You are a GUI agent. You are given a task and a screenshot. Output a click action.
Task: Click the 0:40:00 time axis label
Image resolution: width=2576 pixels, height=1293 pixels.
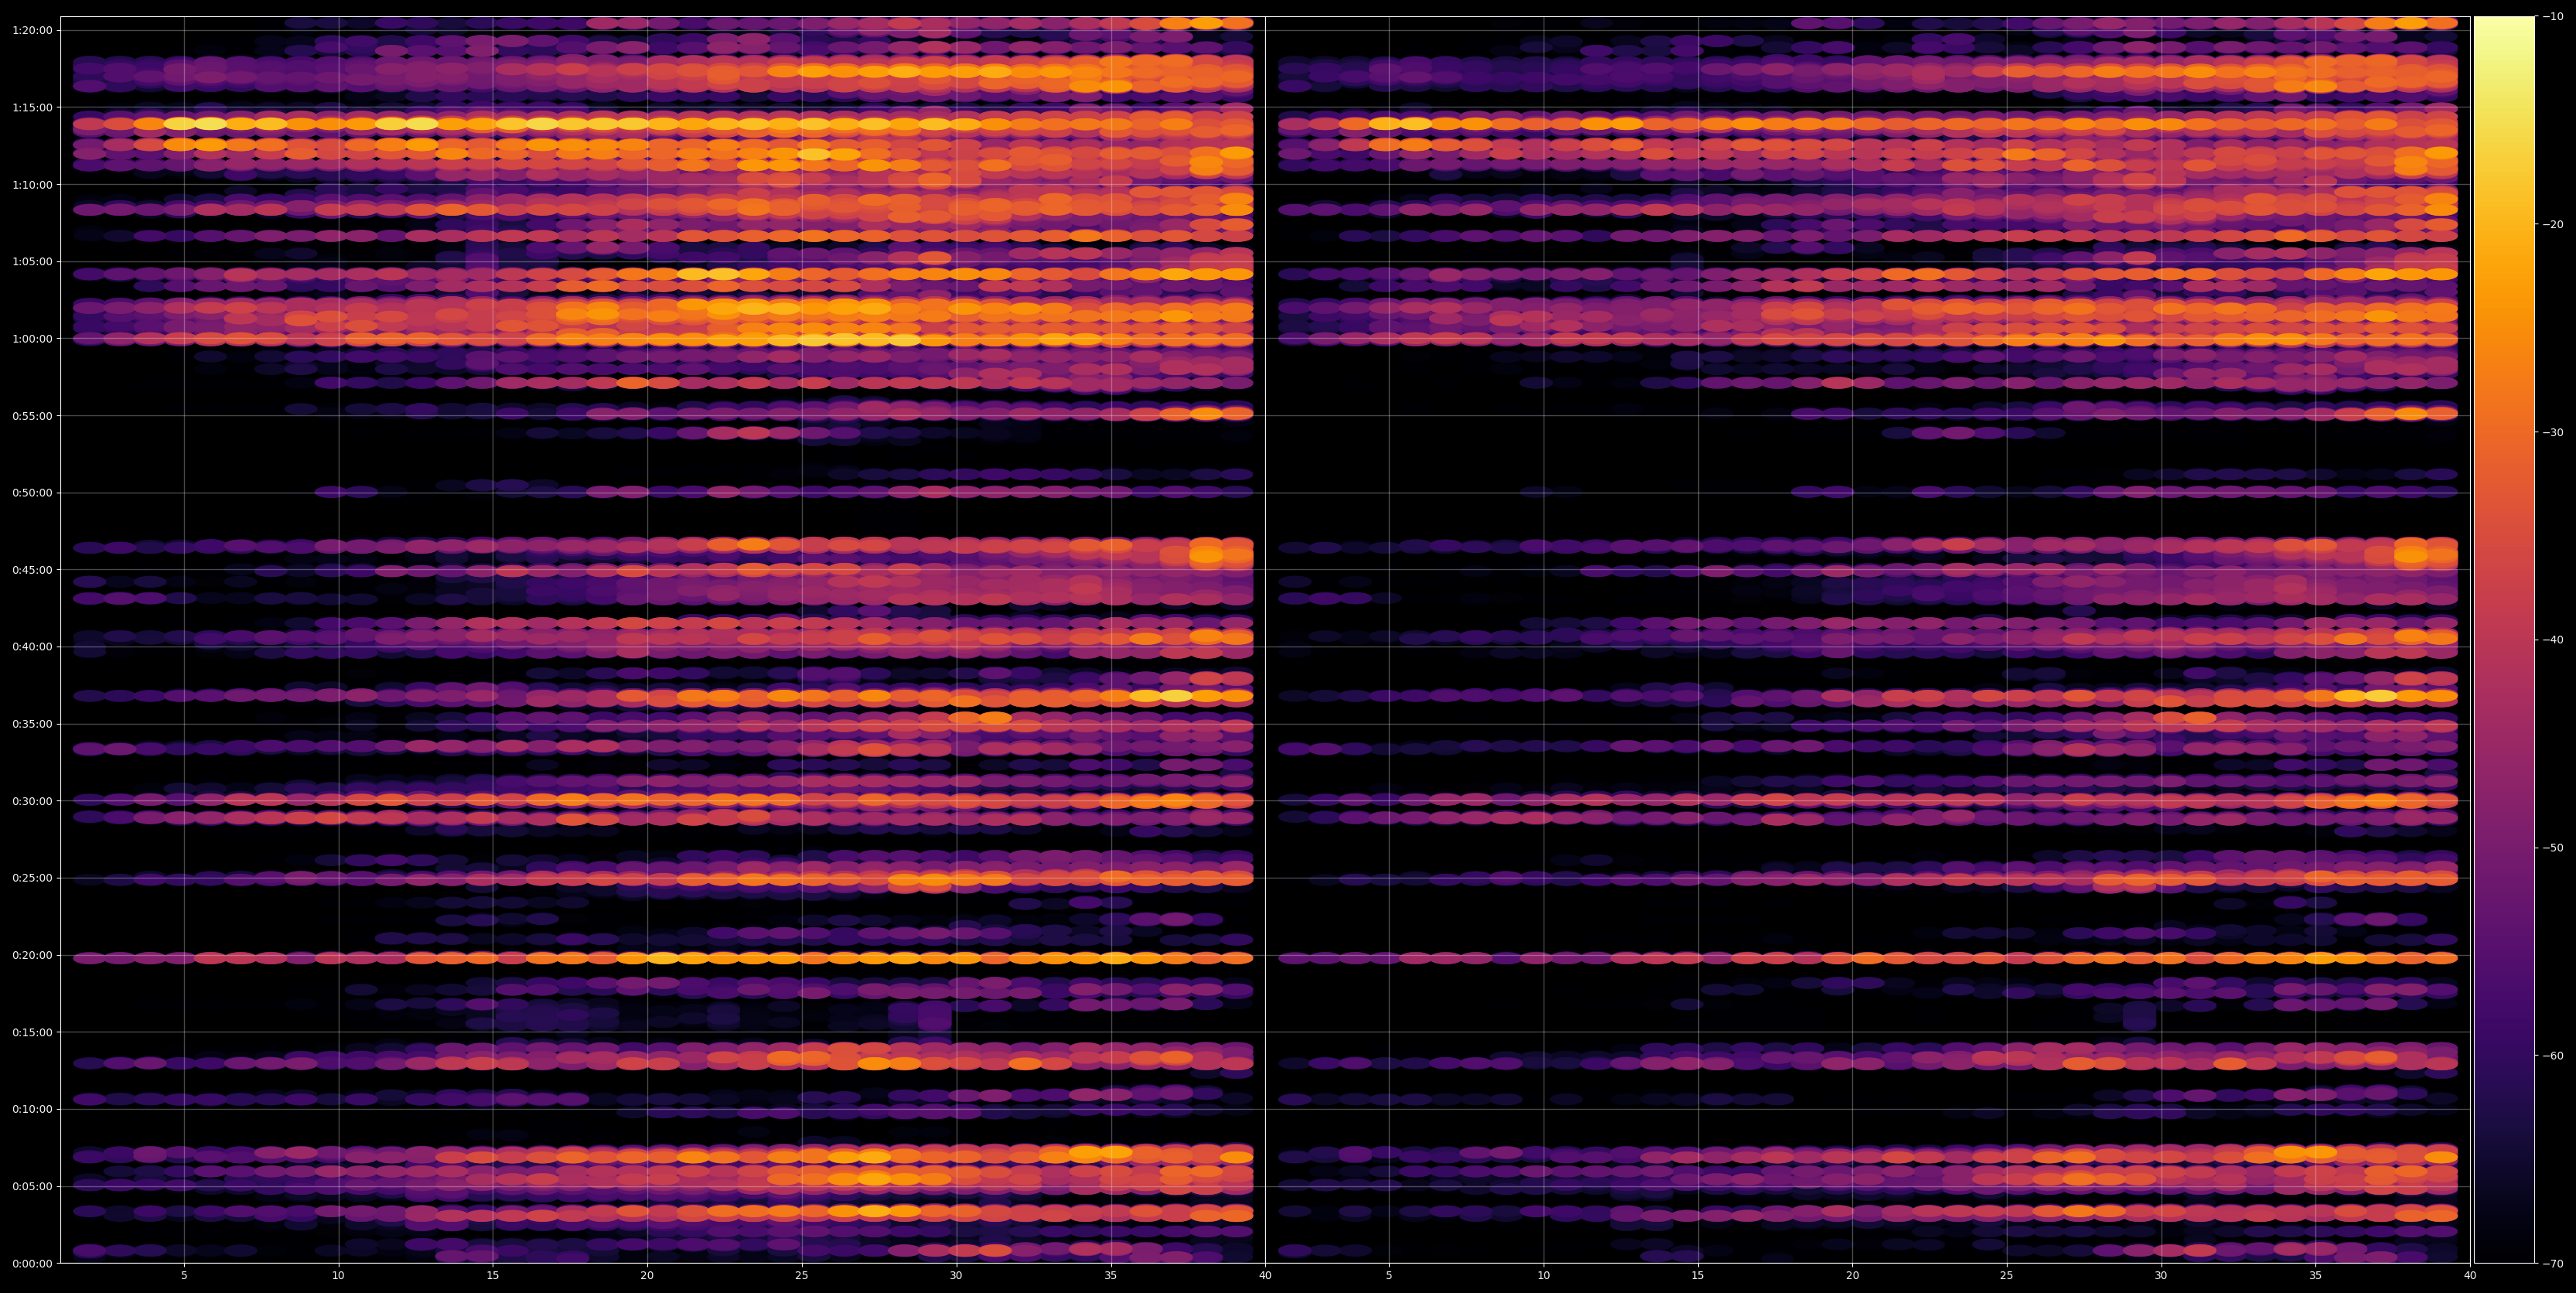pos(32,646)
